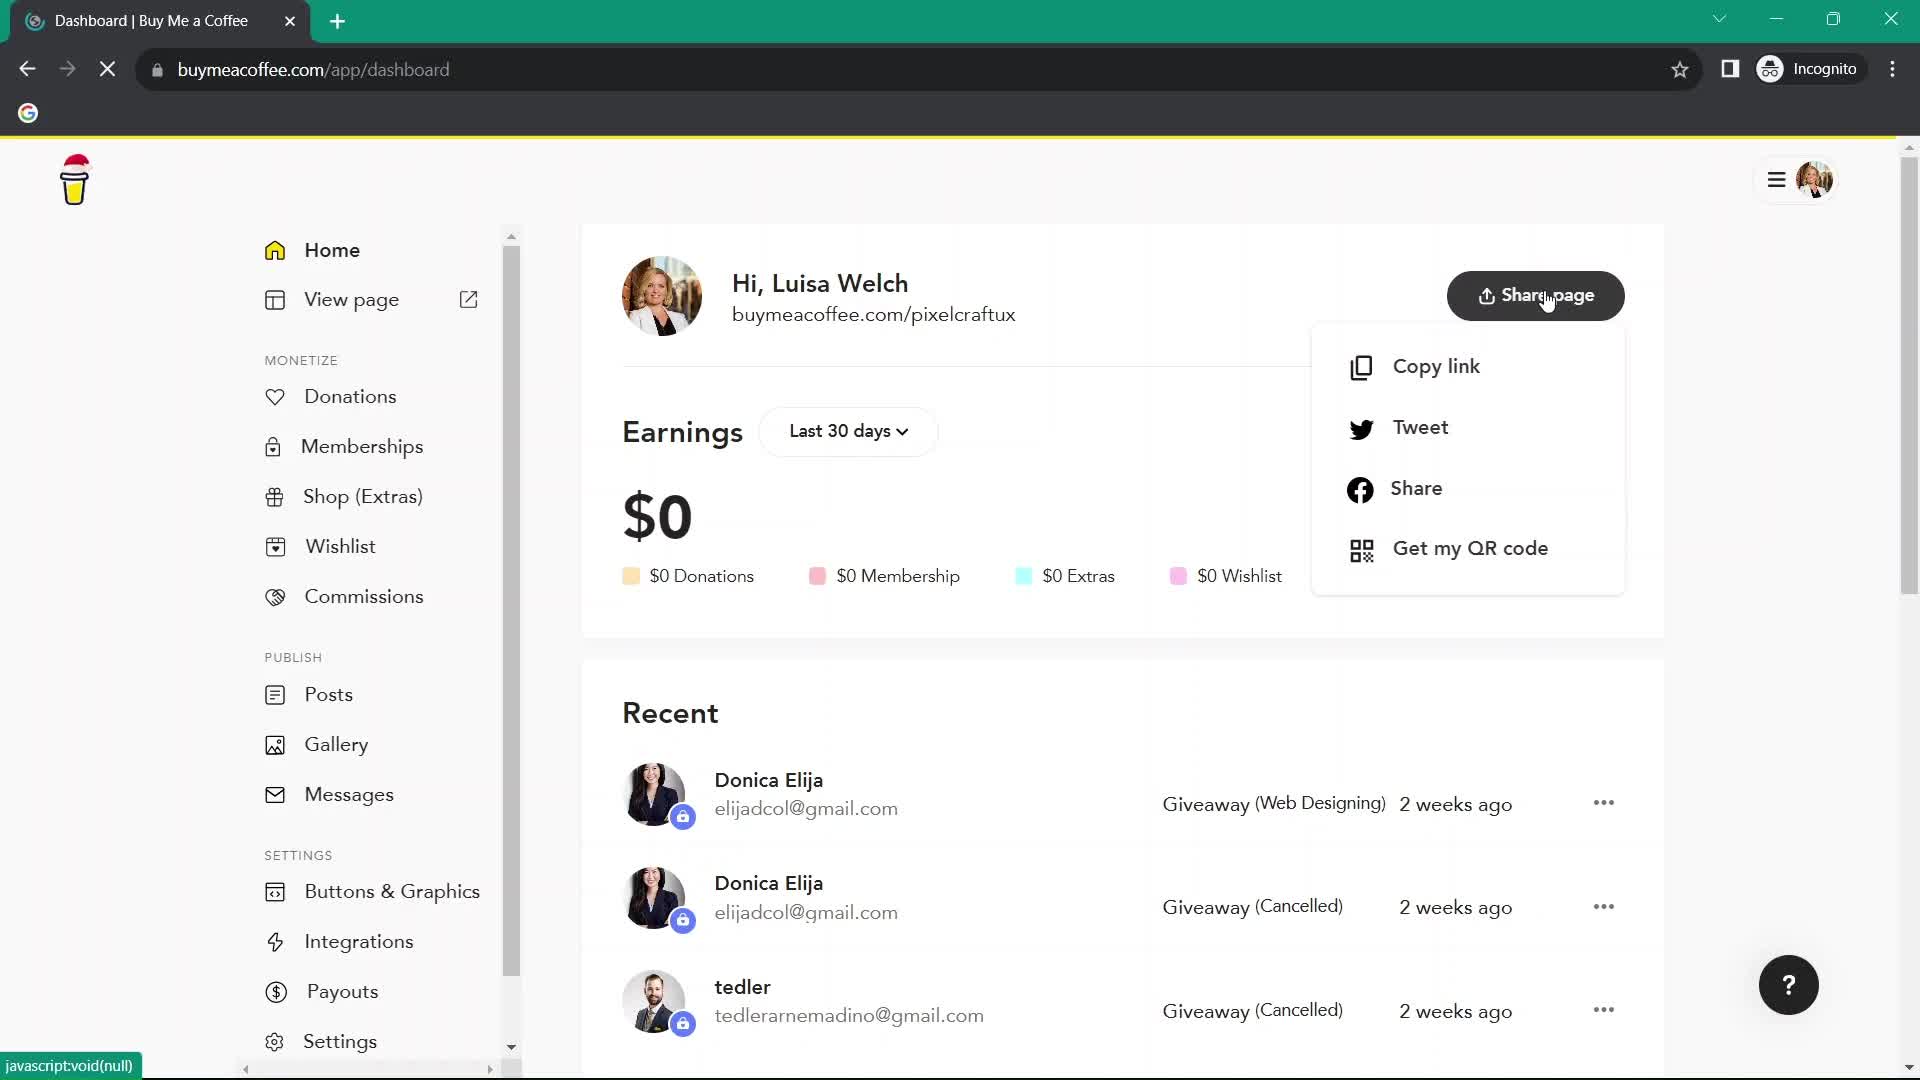Viewport: 1920px width, 1080px height.
Task: Open three-dot menu for tedler row
Action: tap(1604, 1010)
